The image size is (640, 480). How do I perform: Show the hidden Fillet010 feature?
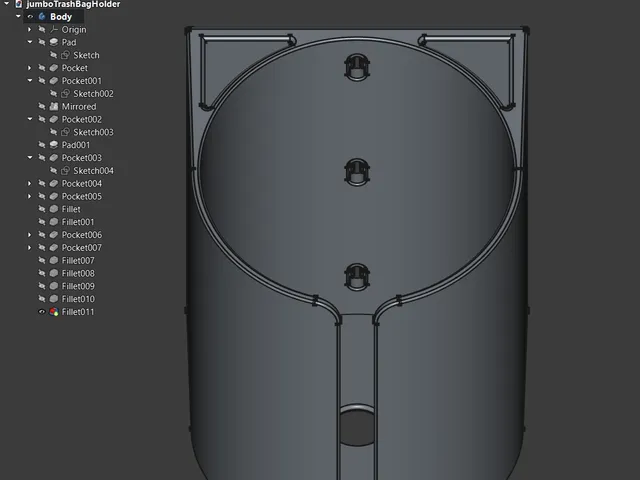(42, 299)
